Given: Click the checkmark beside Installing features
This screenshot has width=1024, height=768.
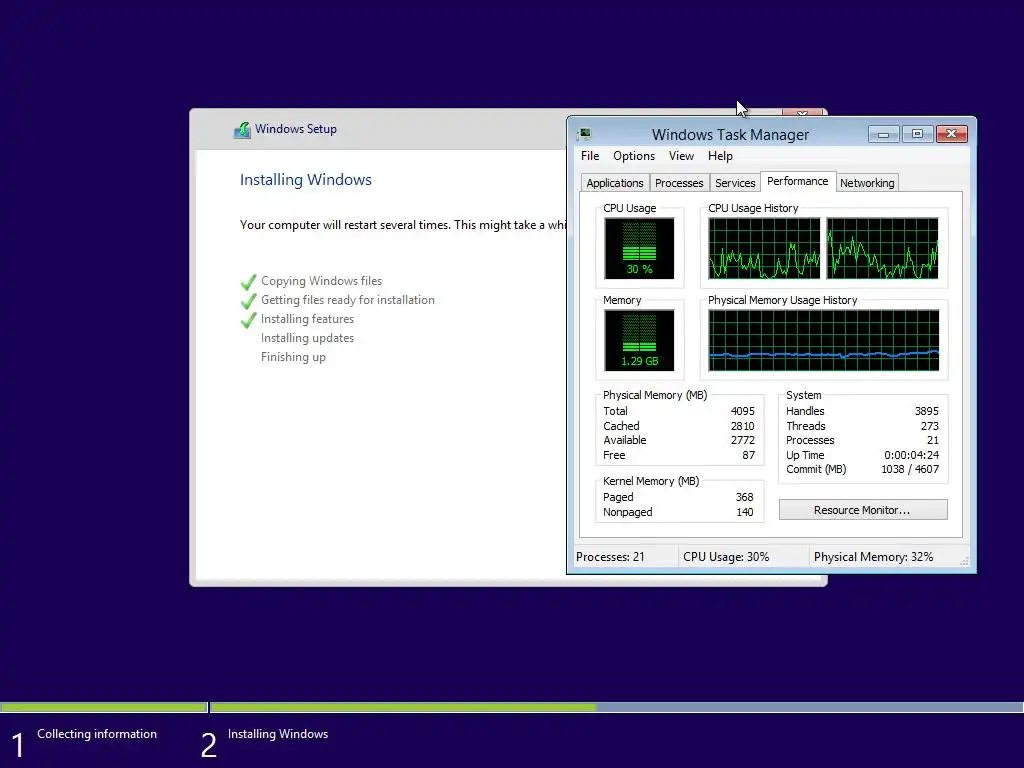Looking at the screenshot, I should click(x=248, y=319).
